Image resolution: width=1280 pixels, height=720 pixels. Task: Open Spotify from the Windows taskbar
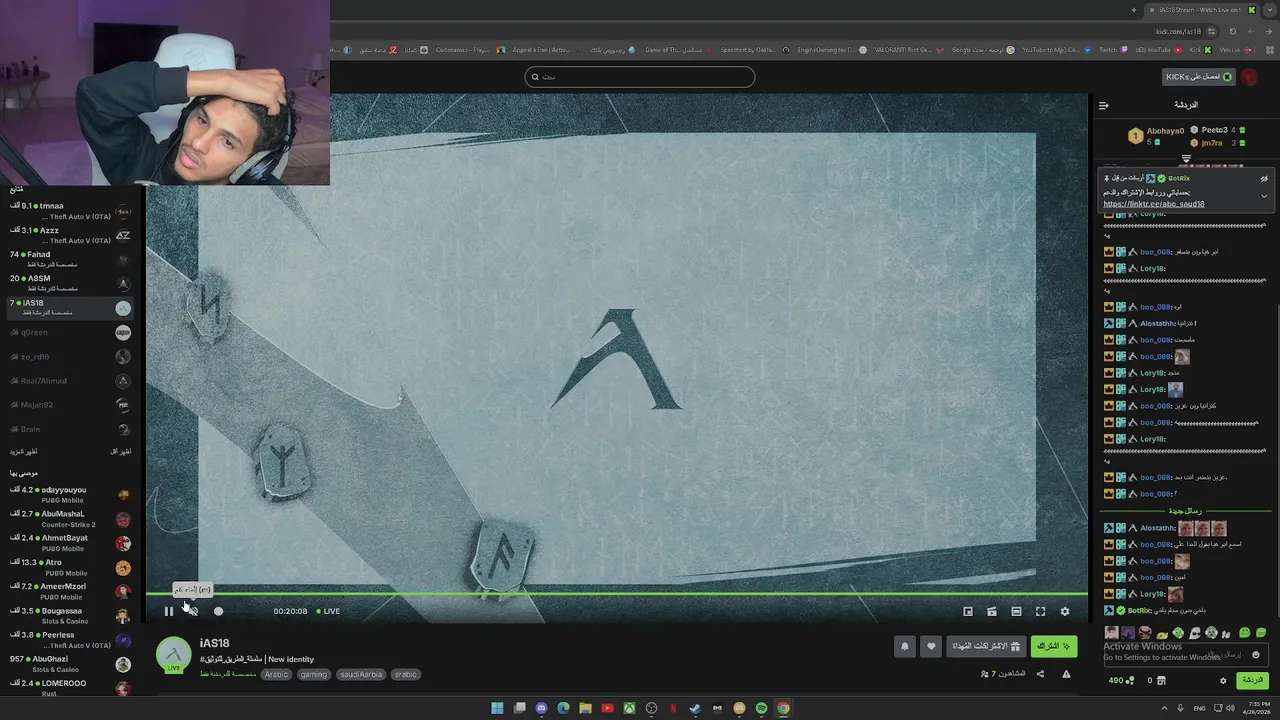[761, 708]
